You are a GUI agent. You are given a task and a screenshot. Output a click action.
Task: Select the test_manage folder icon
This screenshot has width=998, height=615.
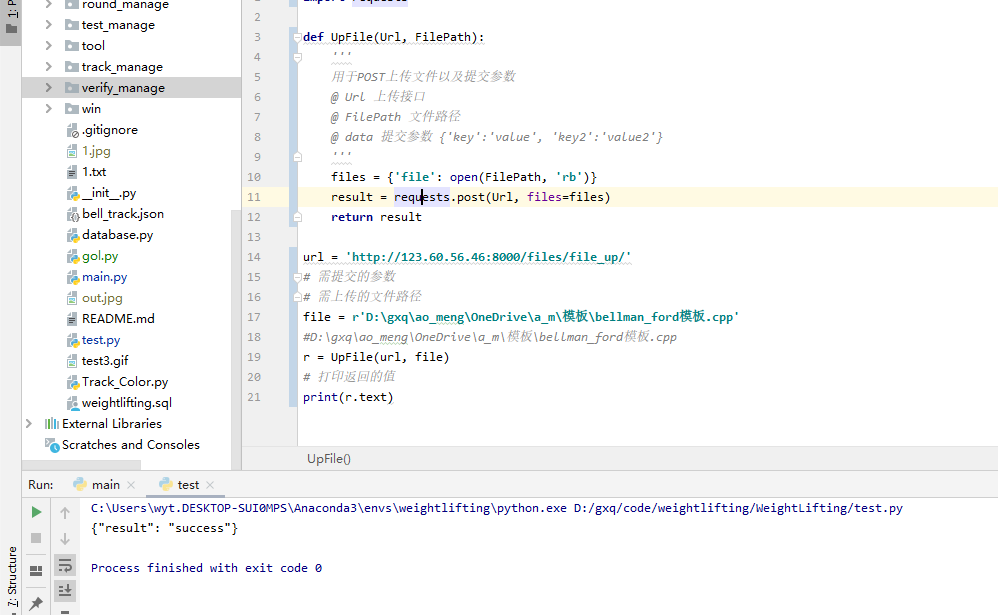click(x=72, y=25)
